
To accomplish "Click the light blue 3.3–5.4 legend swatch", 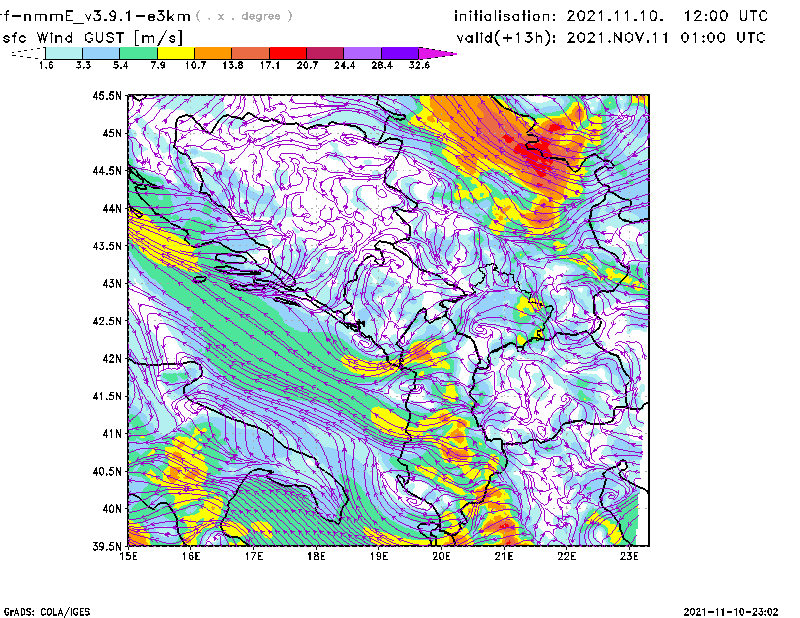I will tap(101, 53).
